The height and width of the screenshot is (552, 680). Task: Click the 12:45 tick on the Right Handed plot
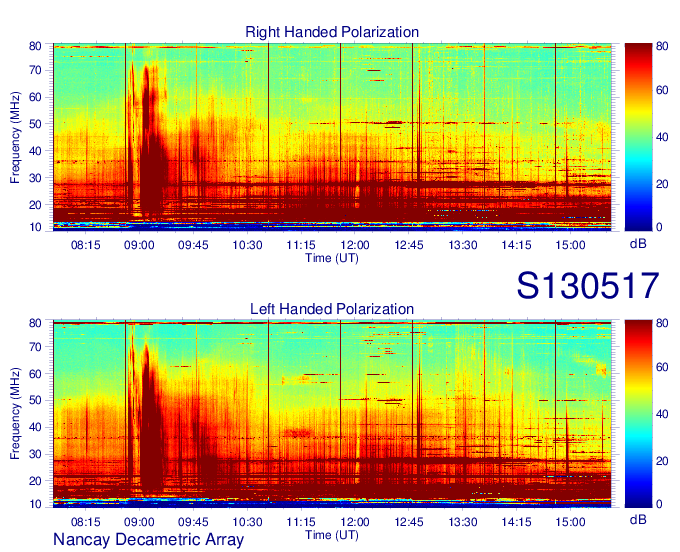coord(409,245)
